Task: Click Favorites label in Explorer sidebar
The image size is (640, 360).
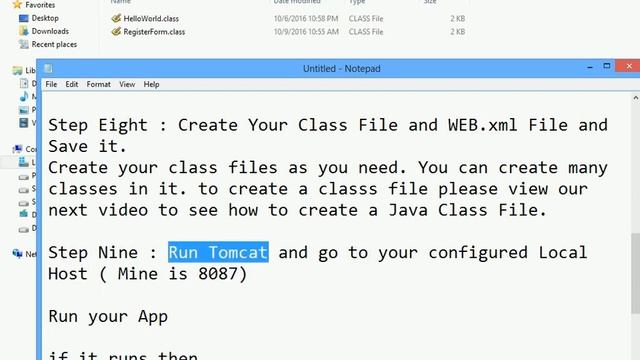Action: click(40, 5)
